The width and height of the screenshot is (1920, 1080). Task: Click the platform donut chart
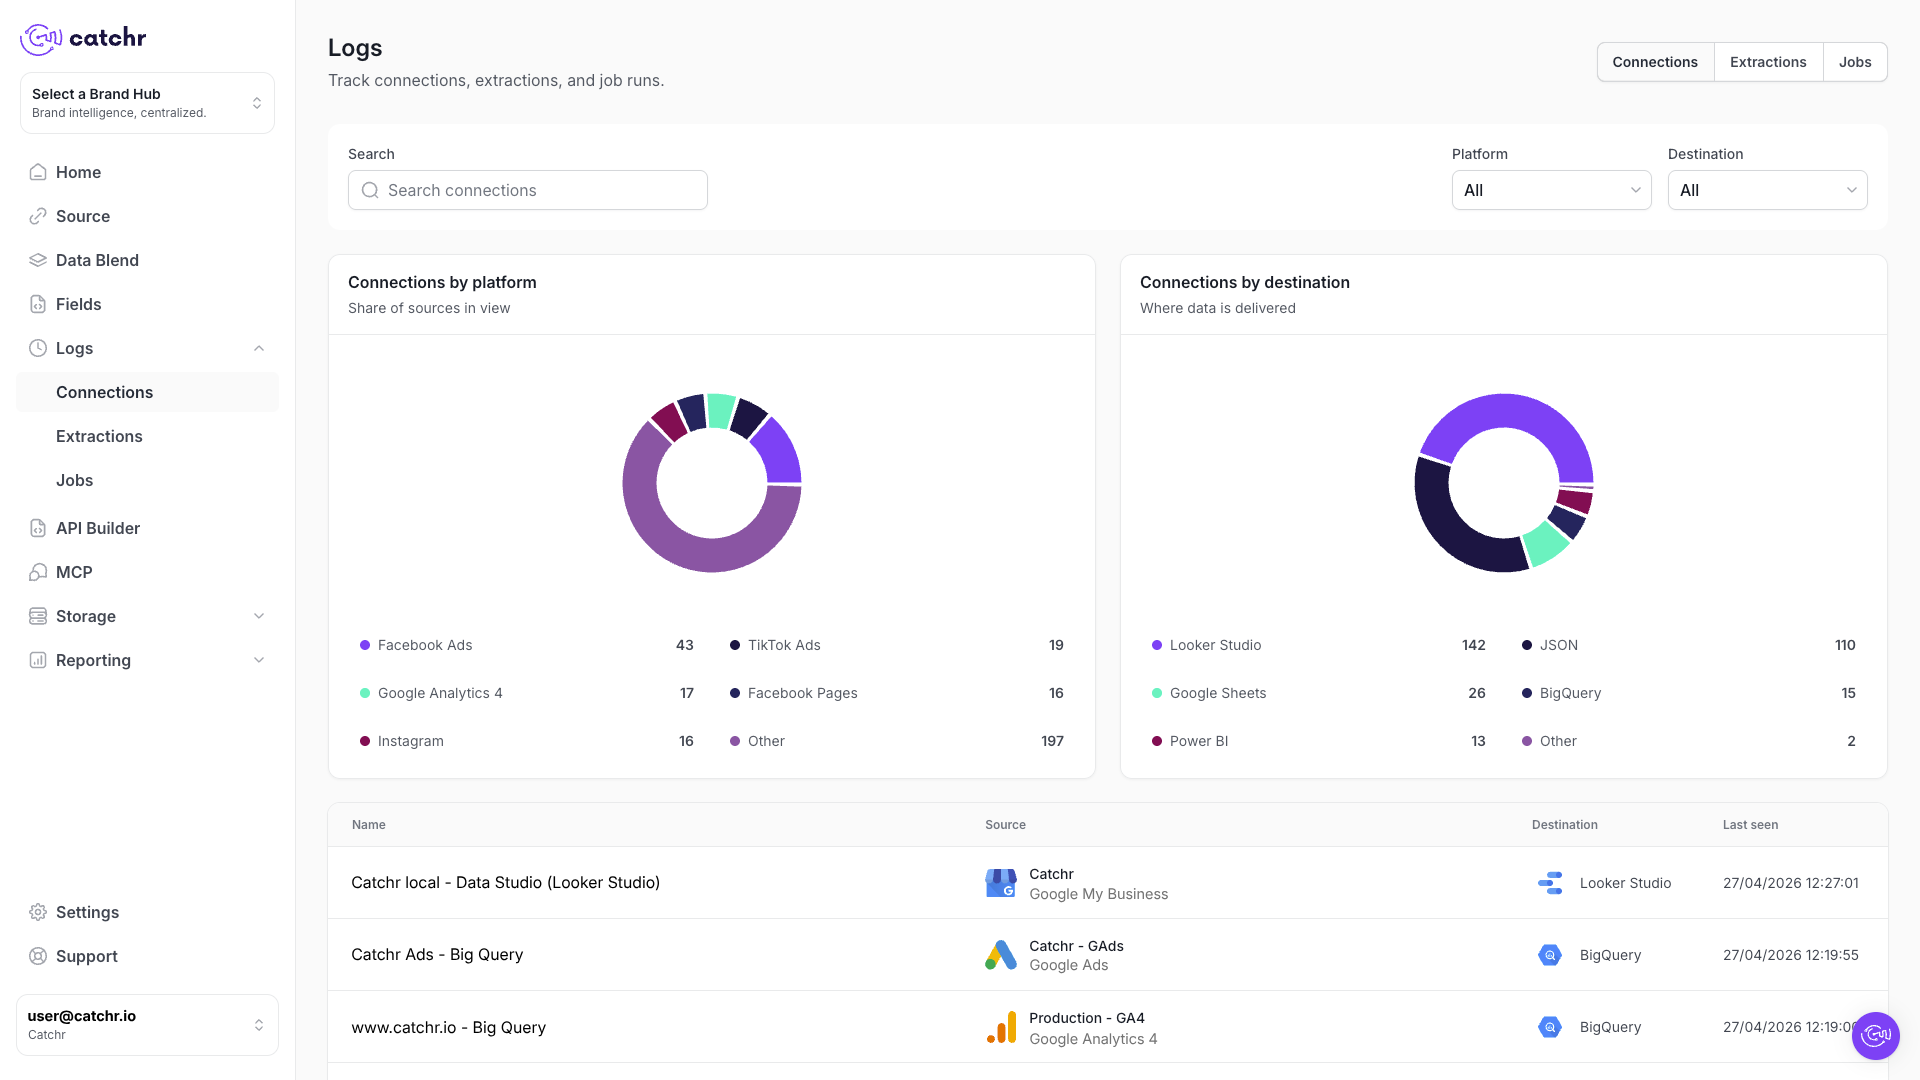pos(712,483)
